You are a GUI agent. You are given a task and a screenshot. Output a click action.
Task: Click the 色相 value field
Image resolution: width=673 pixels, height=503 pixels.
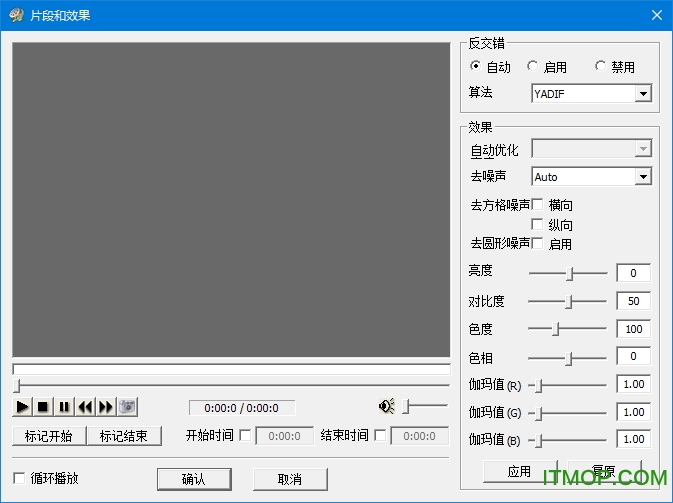(x=634, y=356)
